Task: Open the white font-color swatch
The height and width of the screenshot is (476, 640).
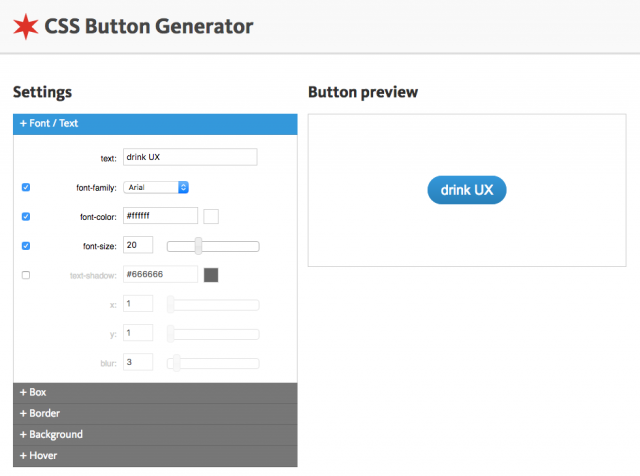Action: pos(211,216)
